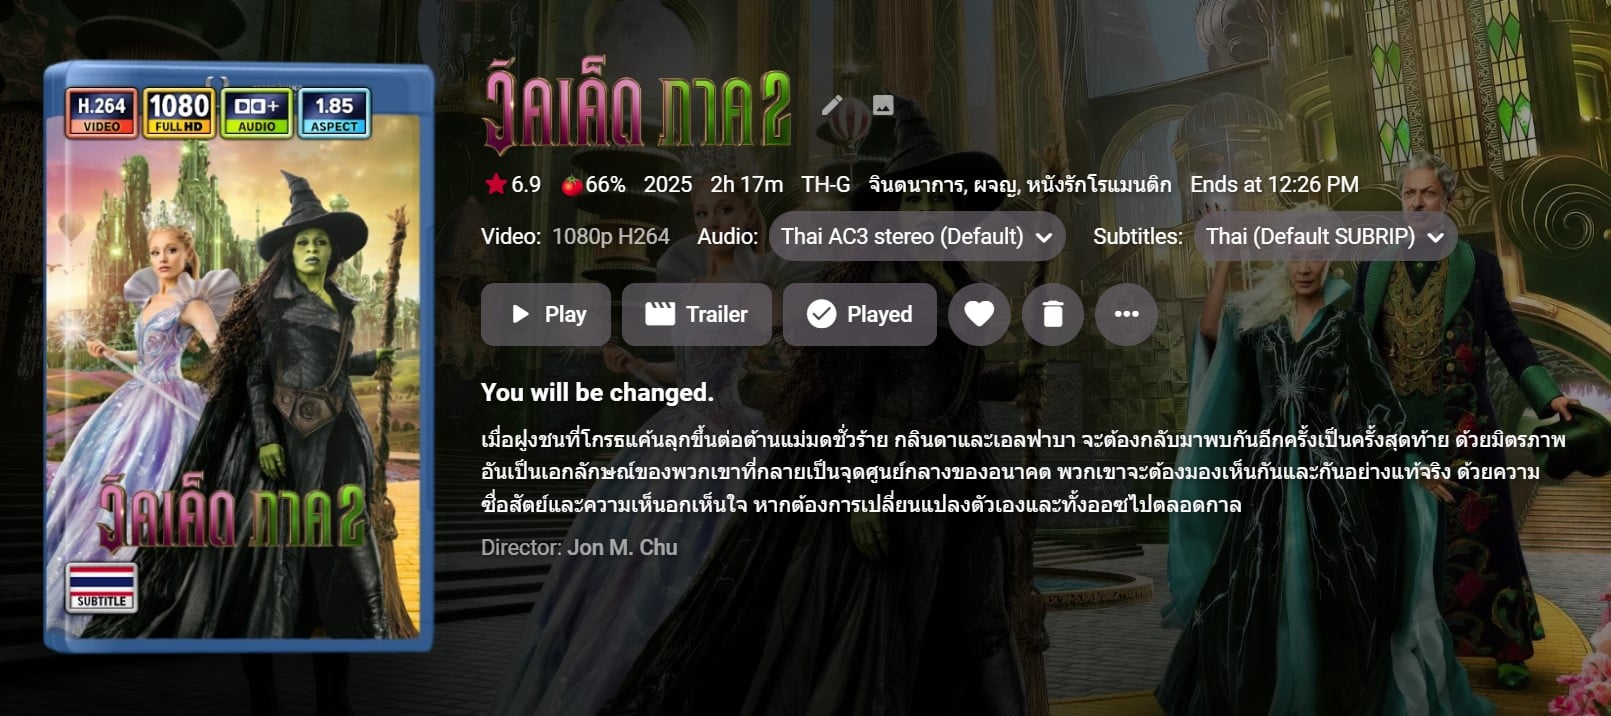The width and height of the screenshot is (1611, 716).
Task: Delete the movie using trash icon
Action: pos(1053,314)
